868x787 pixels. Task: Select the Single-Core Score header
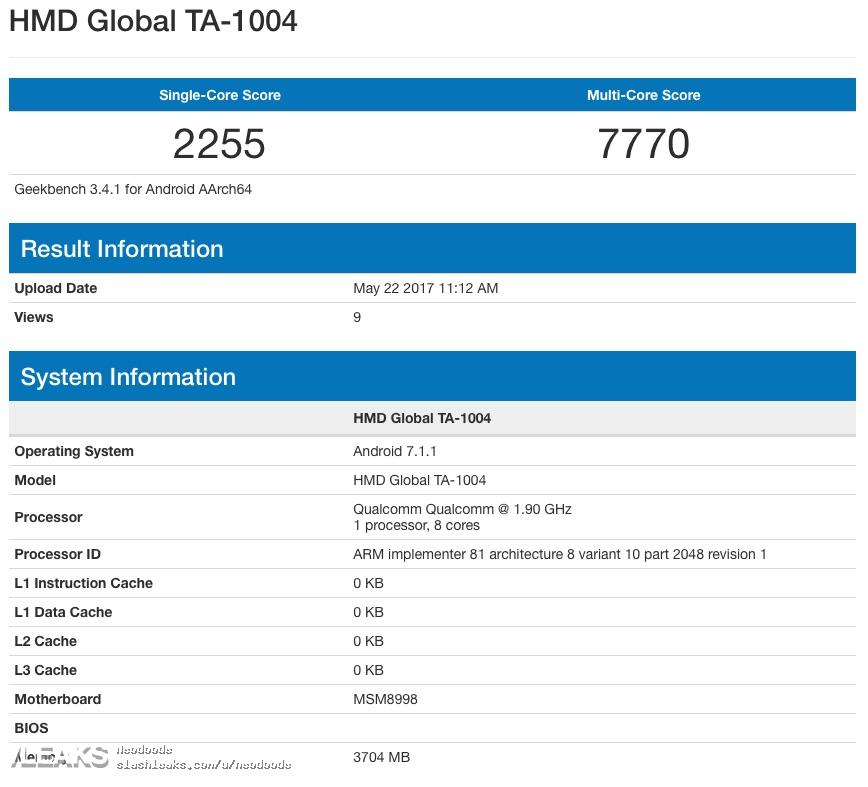coord(219,95)
